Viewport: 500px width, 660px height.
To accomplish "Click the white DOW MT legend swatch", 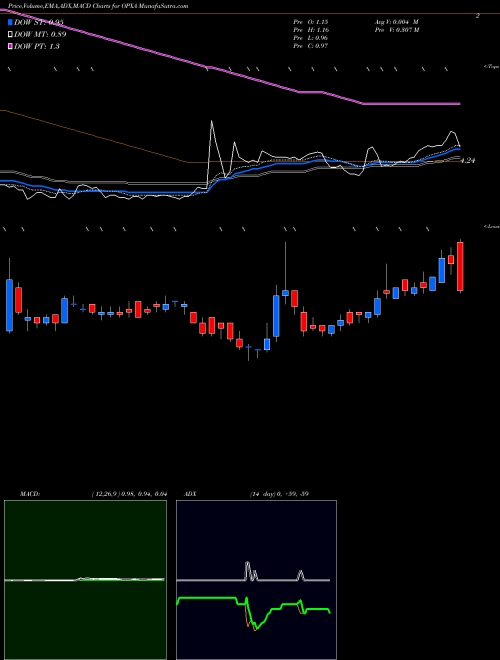I will pyautogui.click(x=11, y=34).
